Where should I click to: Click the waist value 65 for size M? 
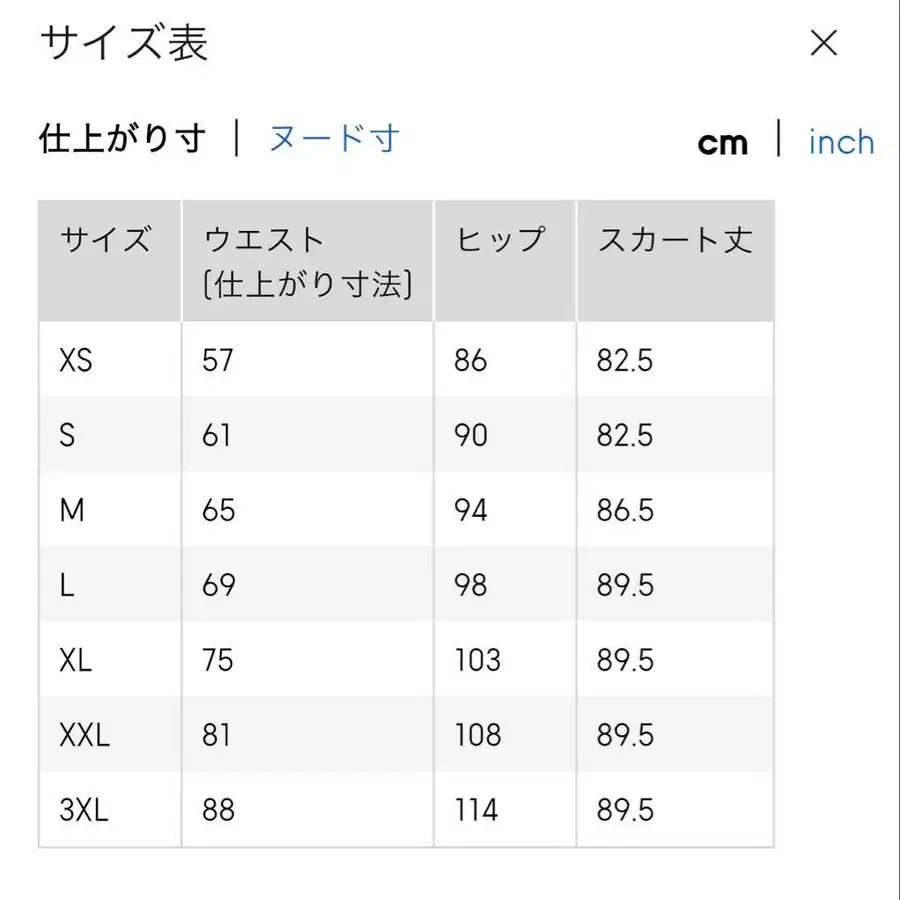coord(218,511)
